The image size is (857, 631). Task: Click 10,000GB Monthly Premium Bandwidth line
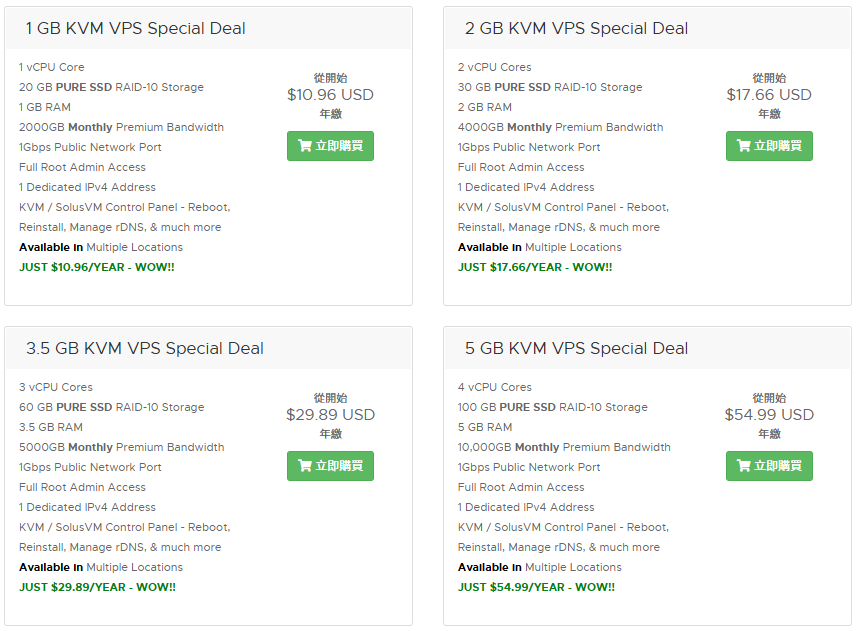click(564, 447)
